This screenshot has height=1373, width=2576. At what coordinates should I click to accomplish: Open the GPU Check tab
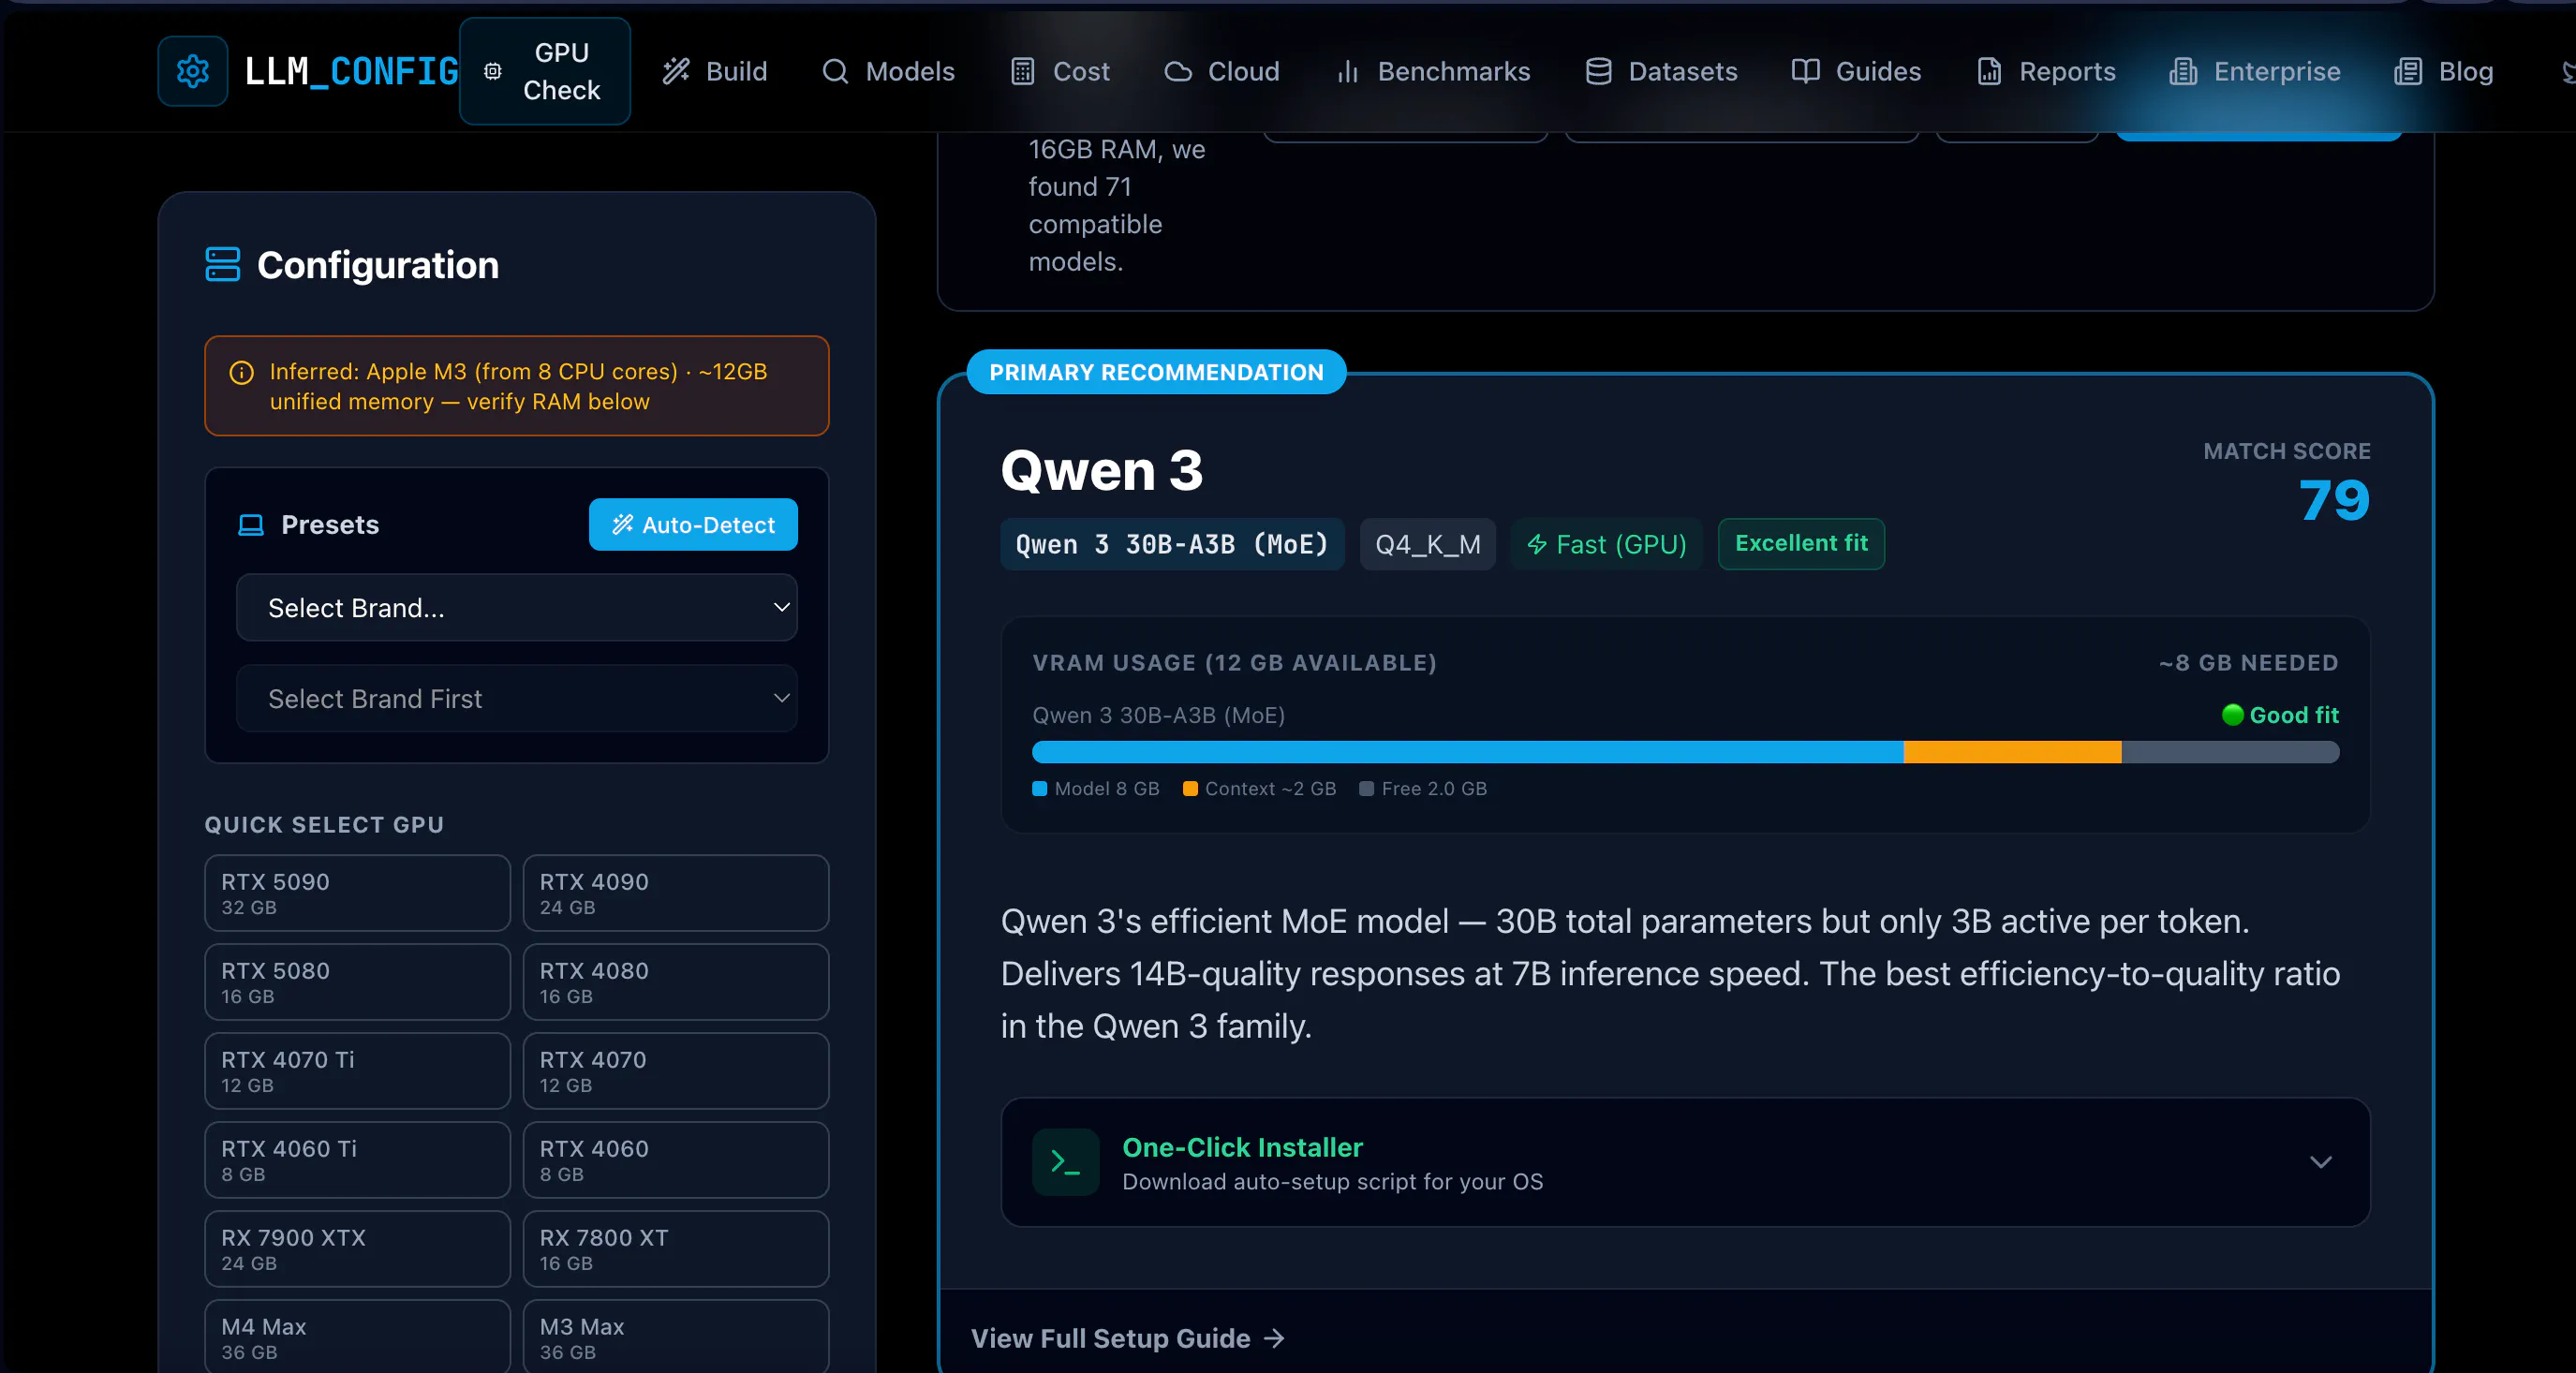tap(545, 71)
